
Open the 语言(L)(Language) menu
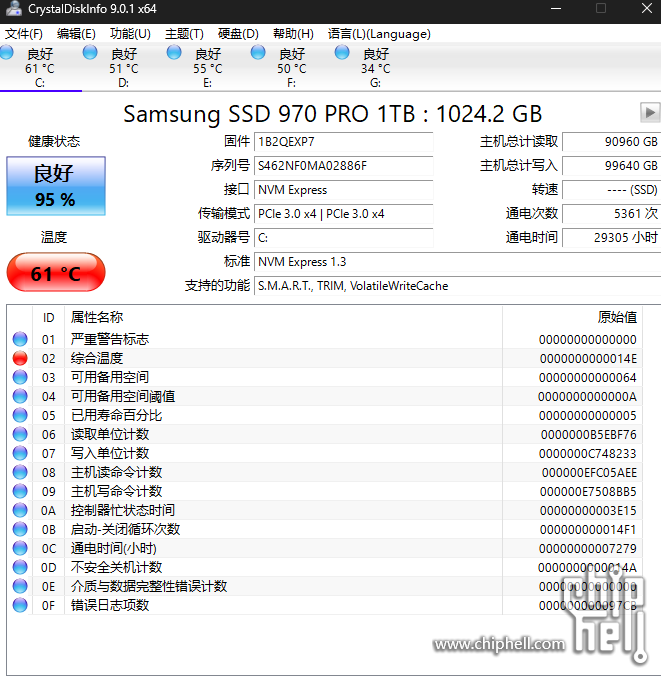pos(379,34)
